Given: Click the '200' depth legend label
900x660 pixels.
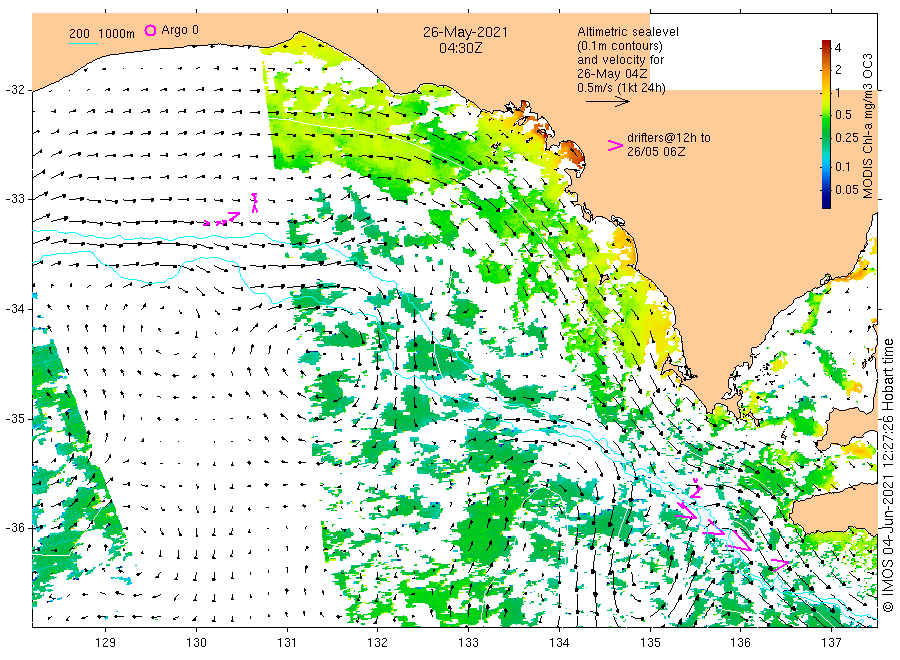Looking at the screenshot, I should click(x=79, y=33).
